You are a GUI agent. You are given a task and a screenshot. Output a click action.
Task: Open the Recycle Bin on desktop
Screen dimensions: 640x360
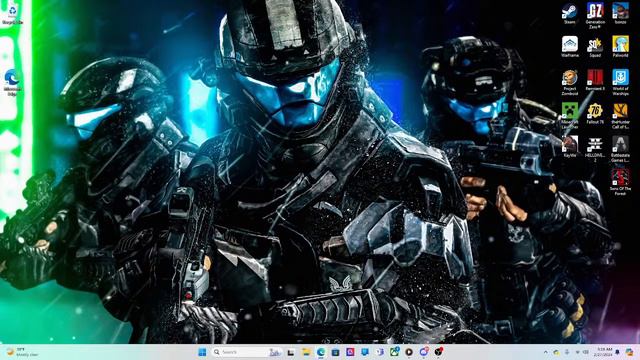(x=12, y=14)
